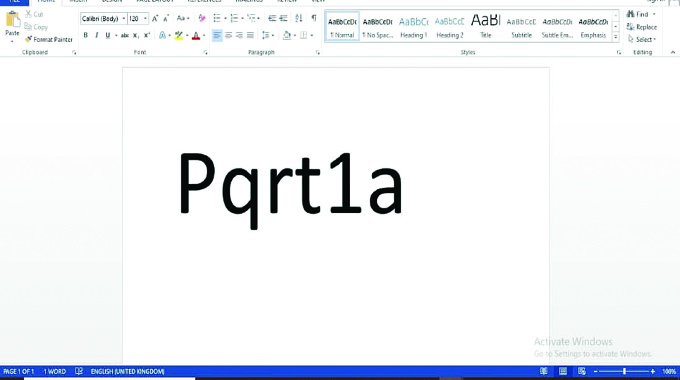Zoom in with the plus button
The image size is (680, 380).
[x=653, y=372]
